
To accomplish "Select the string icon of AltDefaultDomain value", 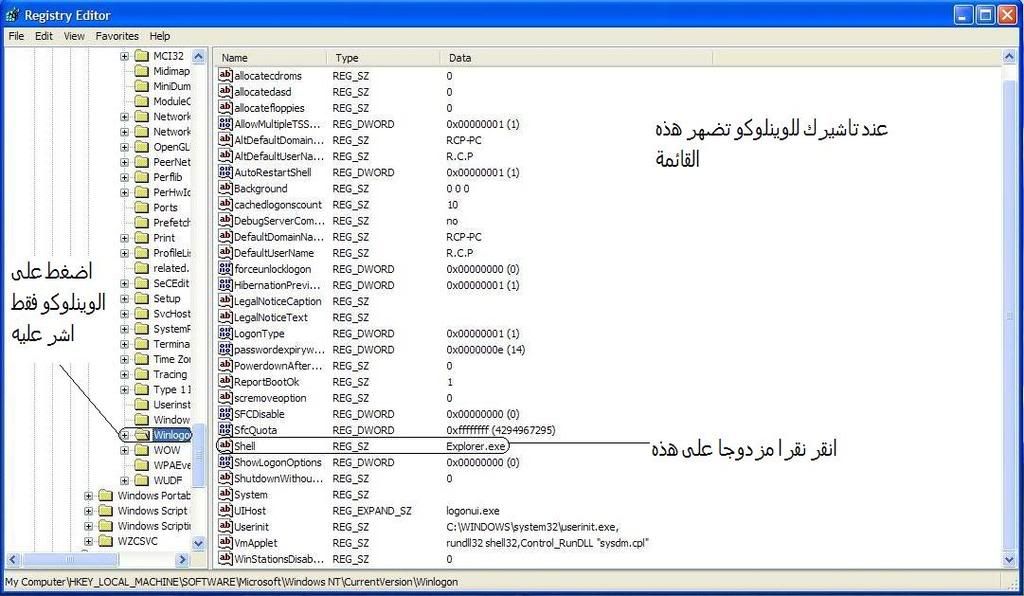I will click(x=225, y=140).
